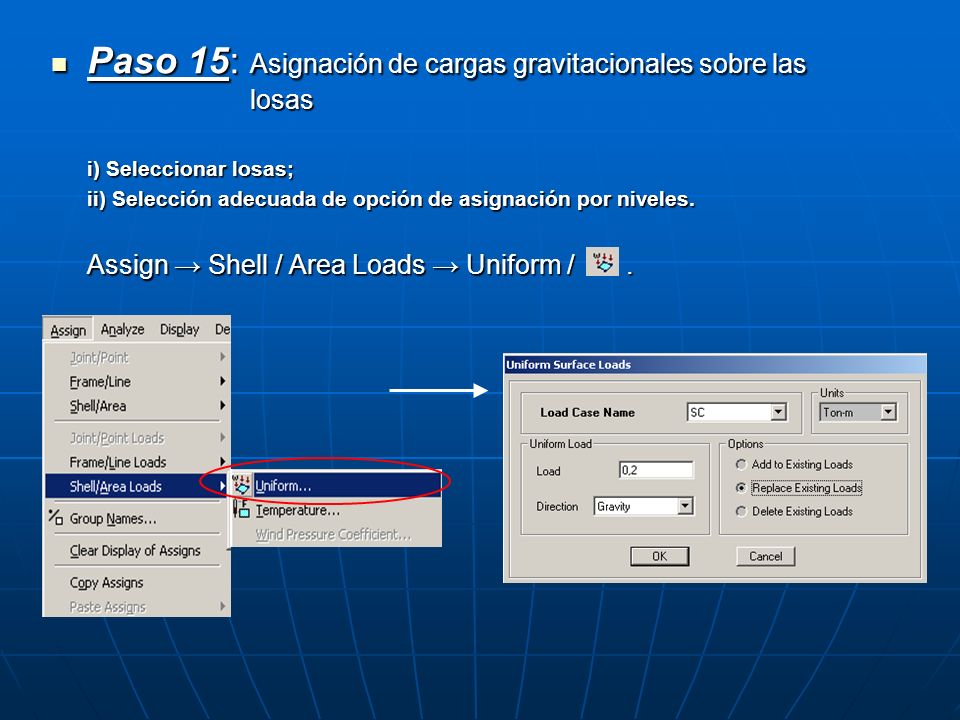Click the 'Paso 15' heading text
This screenshot has width=960, height=720.
[159, 61]
